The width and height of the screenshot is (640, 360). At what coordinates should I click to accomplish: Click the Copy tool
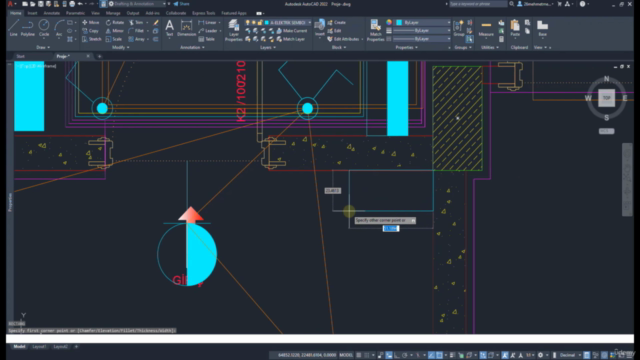(90, 31)
